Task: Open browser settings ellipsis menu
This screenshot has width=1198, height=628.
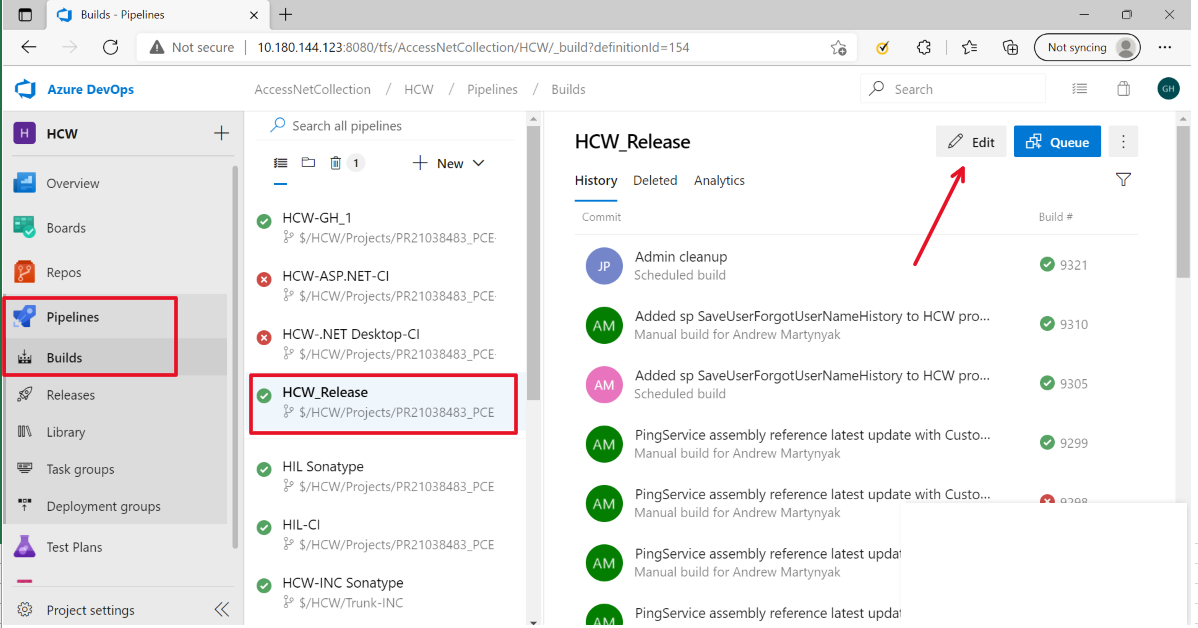Action: tap(1164, 47)
